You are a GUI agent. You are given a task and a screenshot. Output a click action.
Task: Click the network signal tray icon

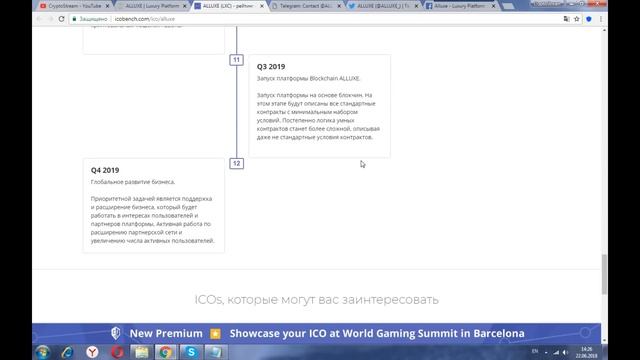coord(556,352)
